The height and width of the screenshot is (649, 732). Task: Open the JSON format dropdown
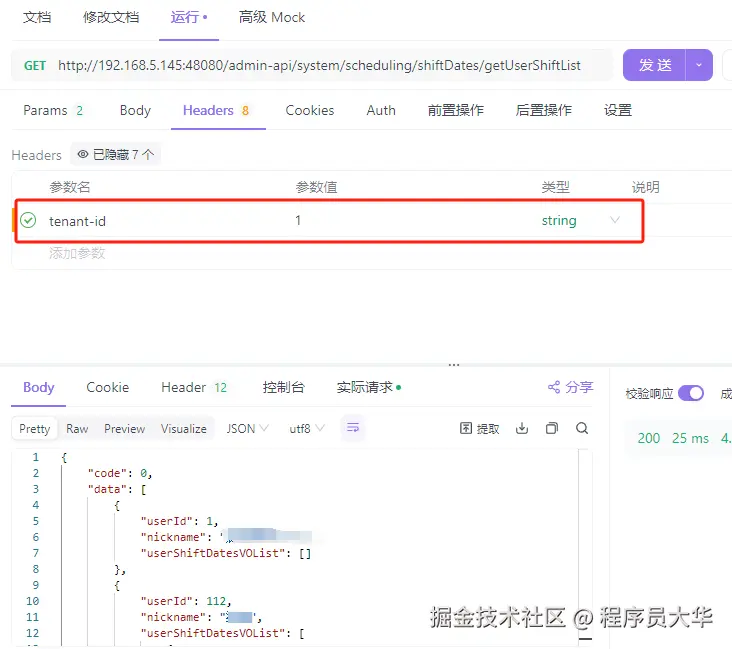tap(247, 429)
